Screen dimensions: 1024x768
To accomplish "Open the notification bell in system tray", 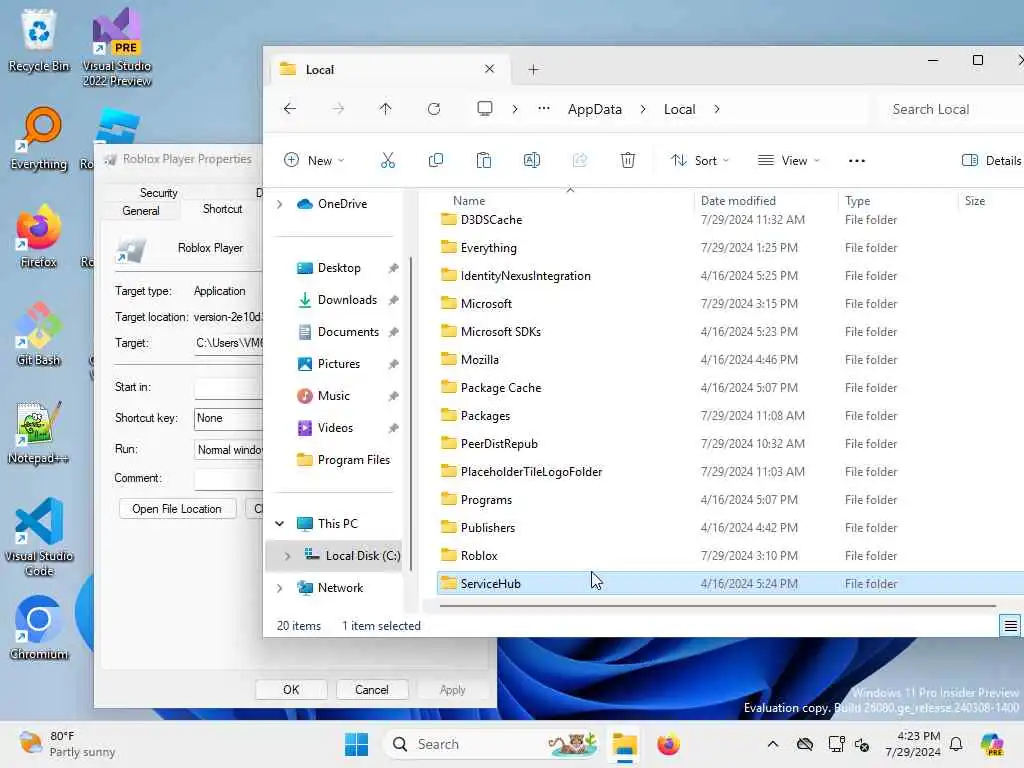I will click(x=956, y=744).
